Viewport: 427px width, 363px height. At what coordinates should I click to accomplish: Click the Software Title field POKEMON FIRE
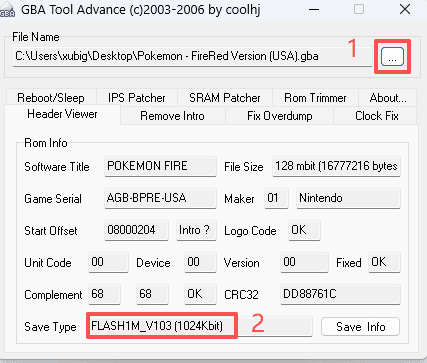click(160, 166)
